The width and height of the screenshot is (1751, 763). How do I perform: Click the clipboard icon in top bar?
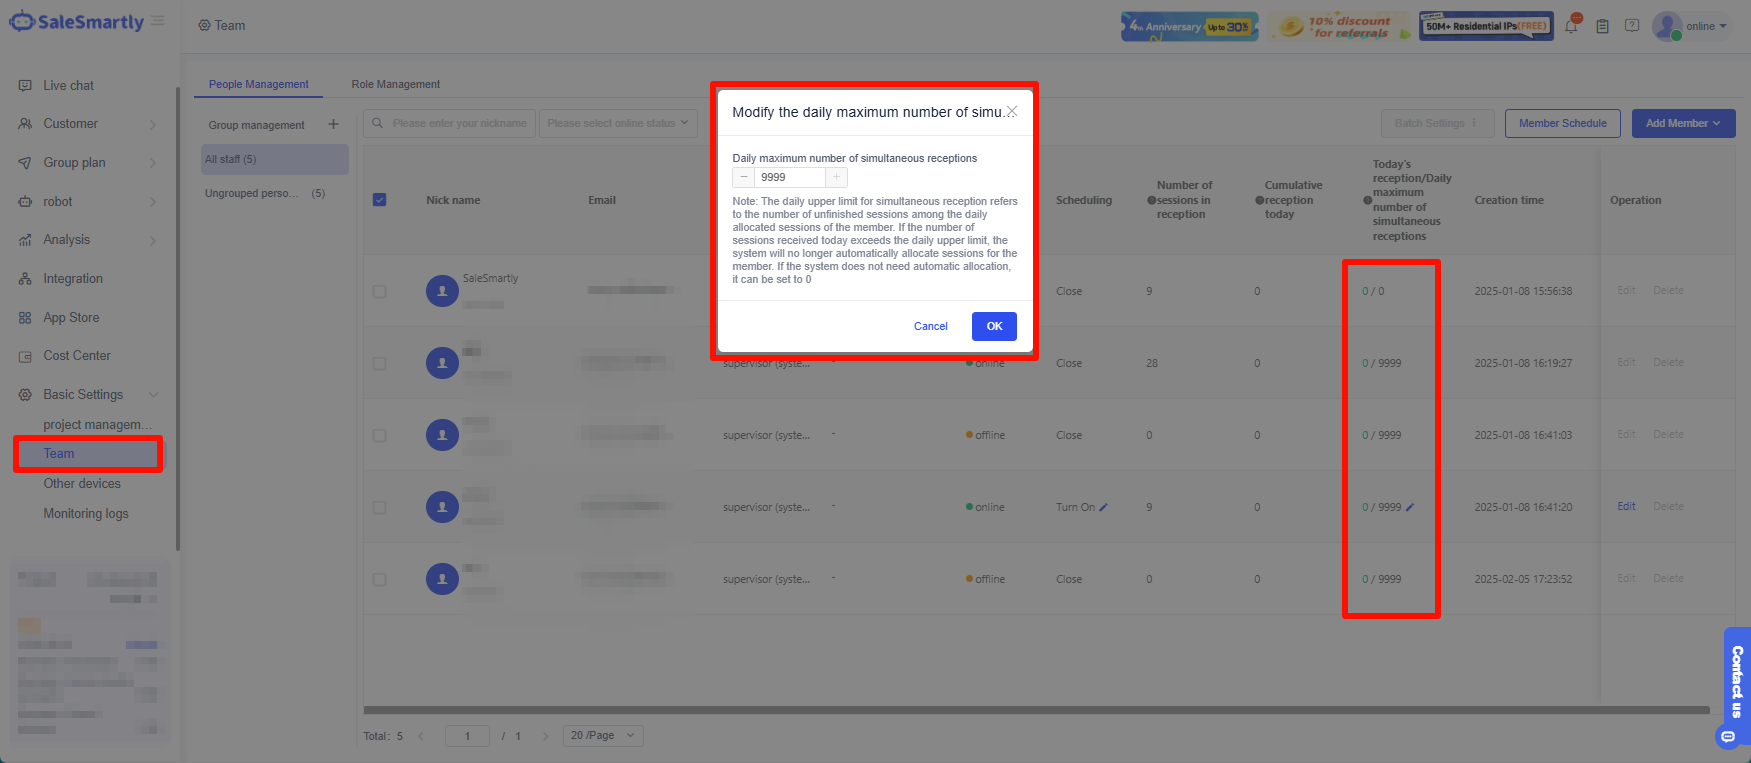[x=1602, y=27]
